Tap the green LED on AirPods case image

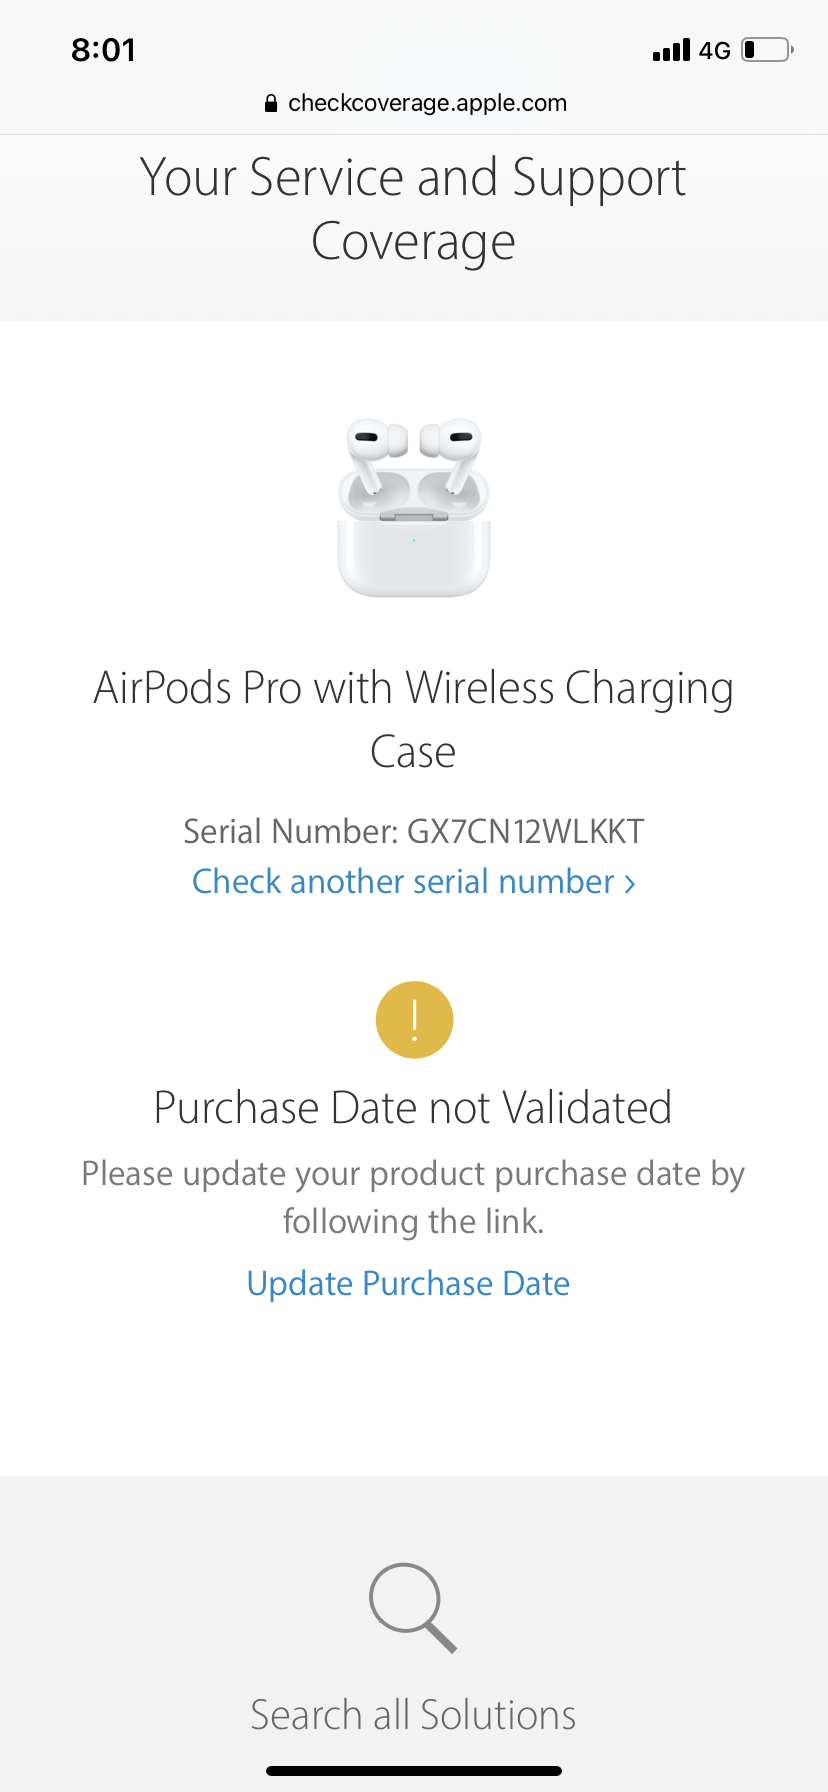click(414, 540)
